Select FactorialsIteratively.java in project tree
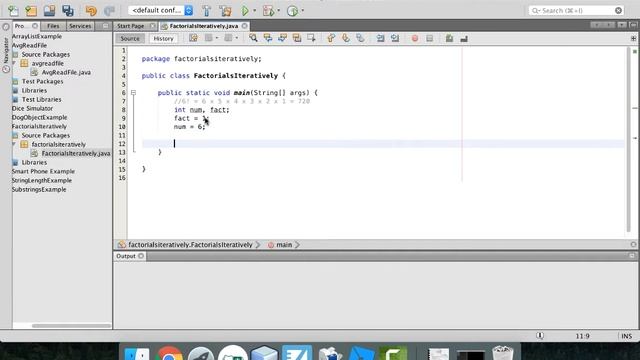 click(x=76, y=153)
